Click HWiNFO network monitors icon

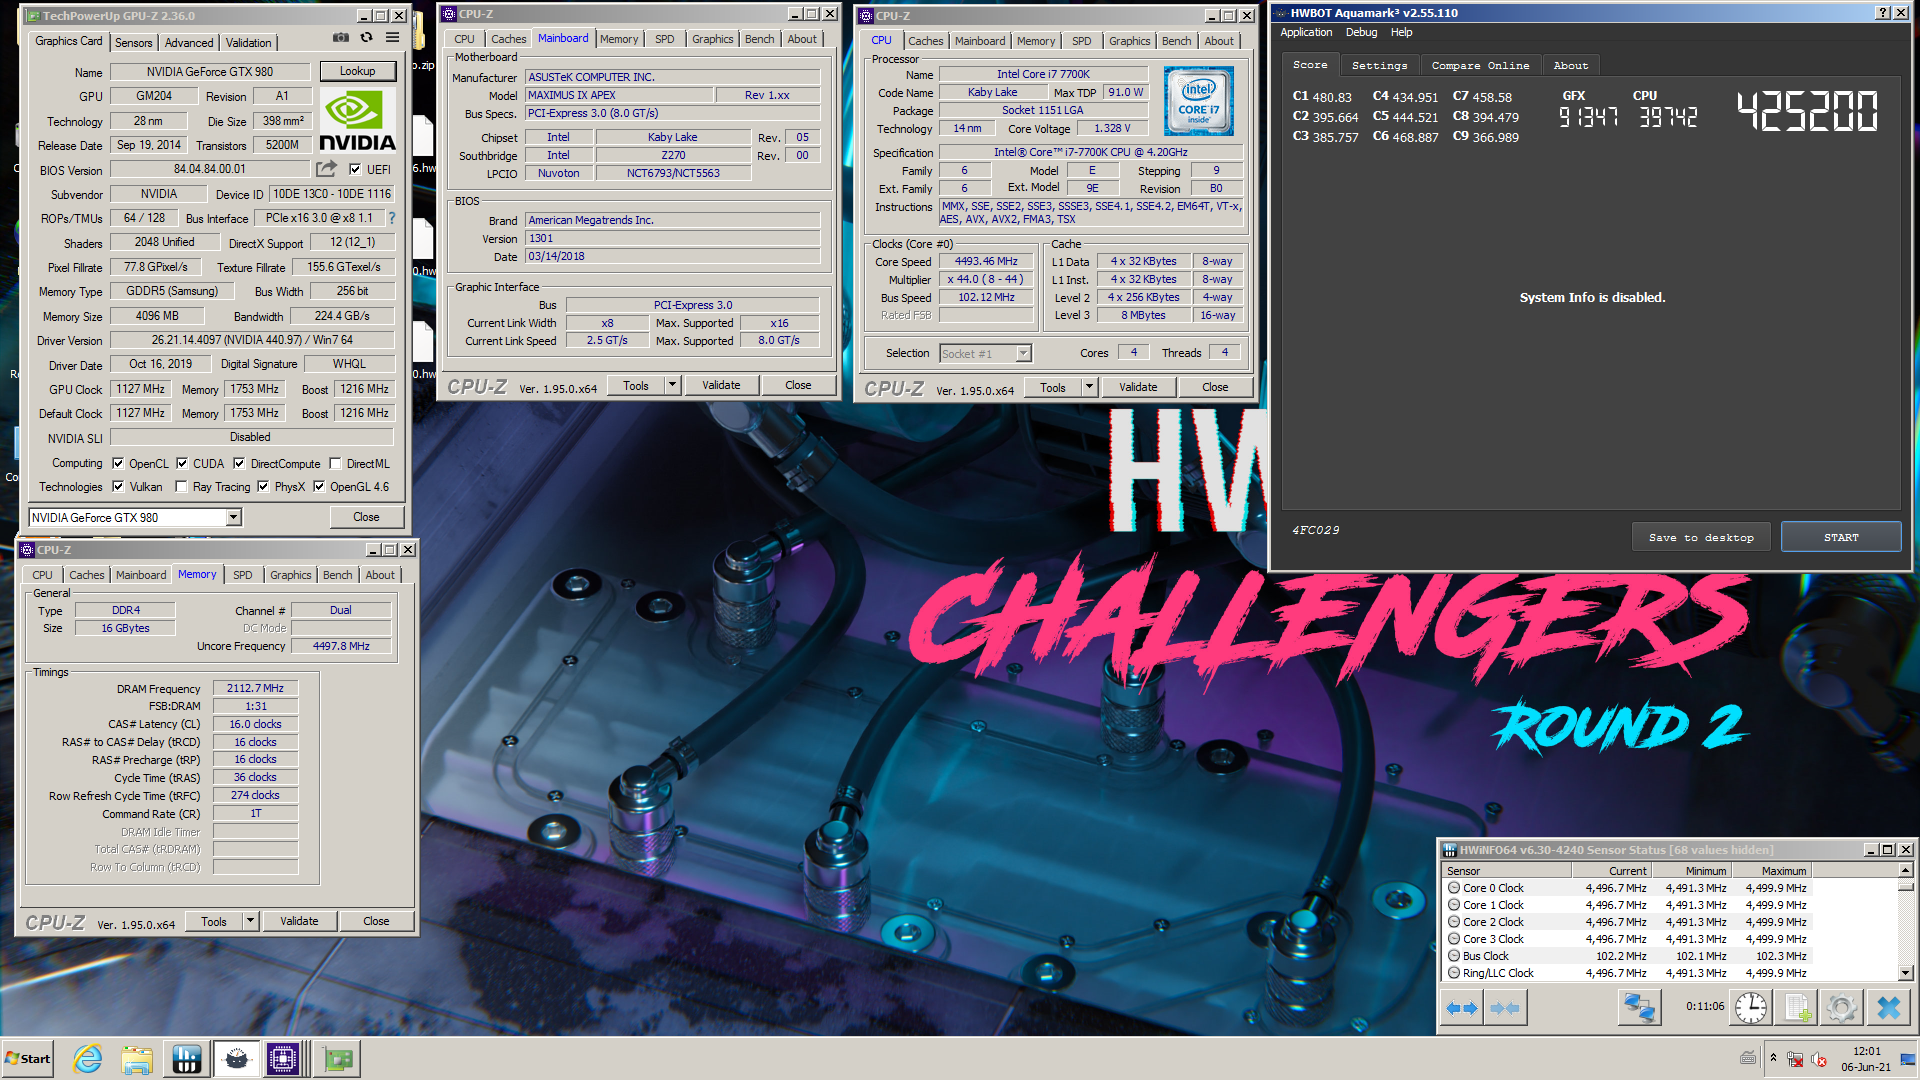pyautogui.click(x=1639, y=1008)
